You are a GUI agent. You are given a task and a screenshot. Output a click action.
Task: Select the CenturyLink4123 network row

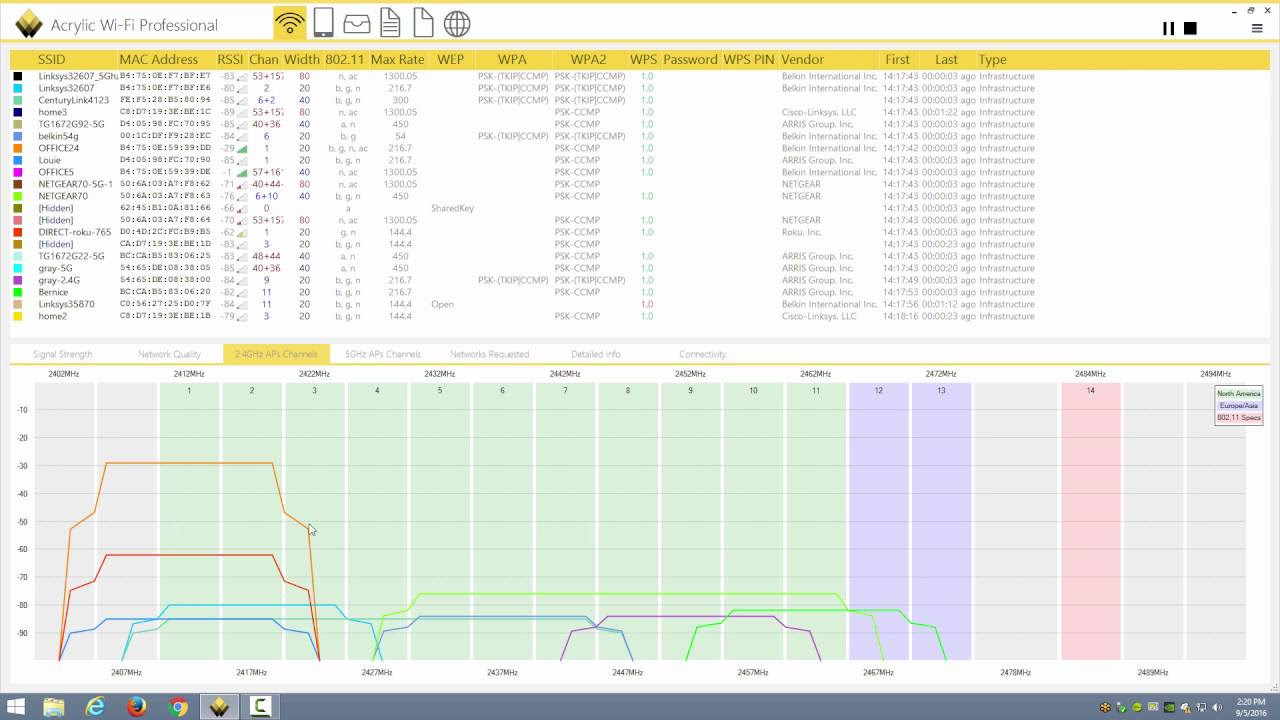640,100
